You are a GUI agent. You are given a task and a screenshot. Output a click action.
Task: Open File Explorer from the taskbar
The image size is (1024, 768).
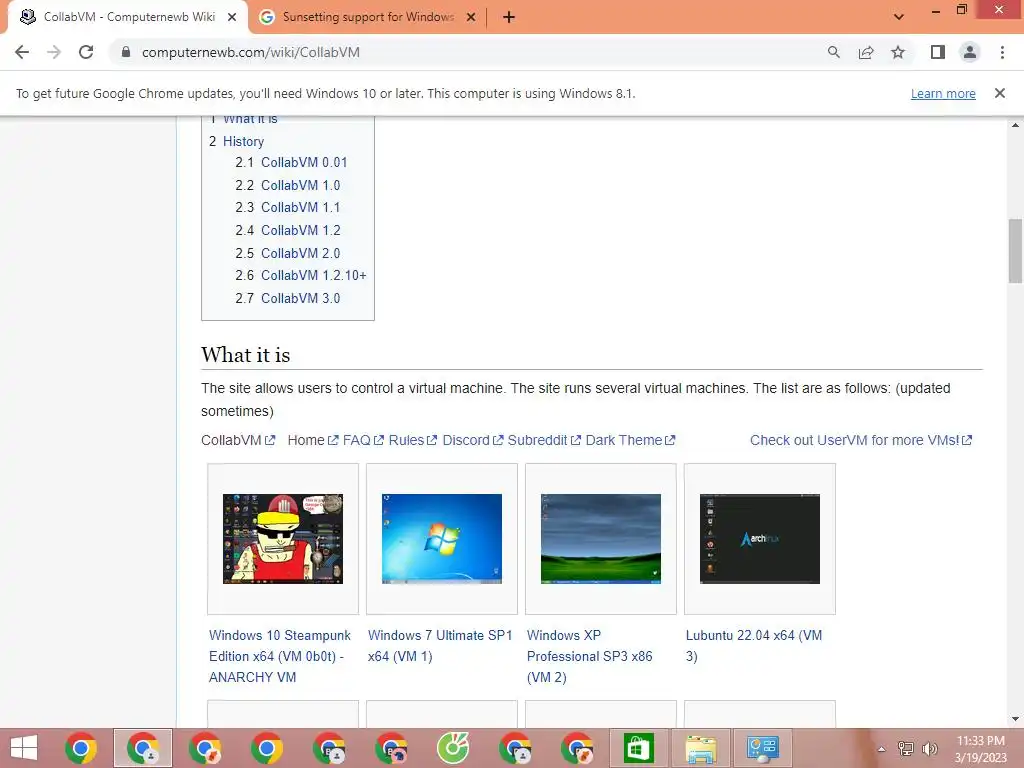coord(700,748)
